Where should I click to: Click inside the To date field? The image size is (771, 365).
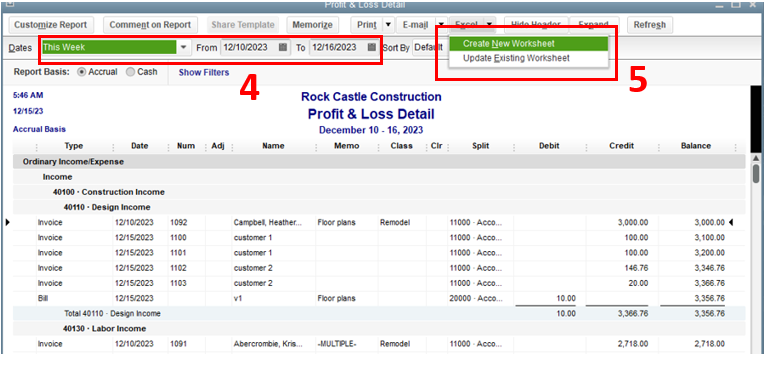(x=338, y=48)
